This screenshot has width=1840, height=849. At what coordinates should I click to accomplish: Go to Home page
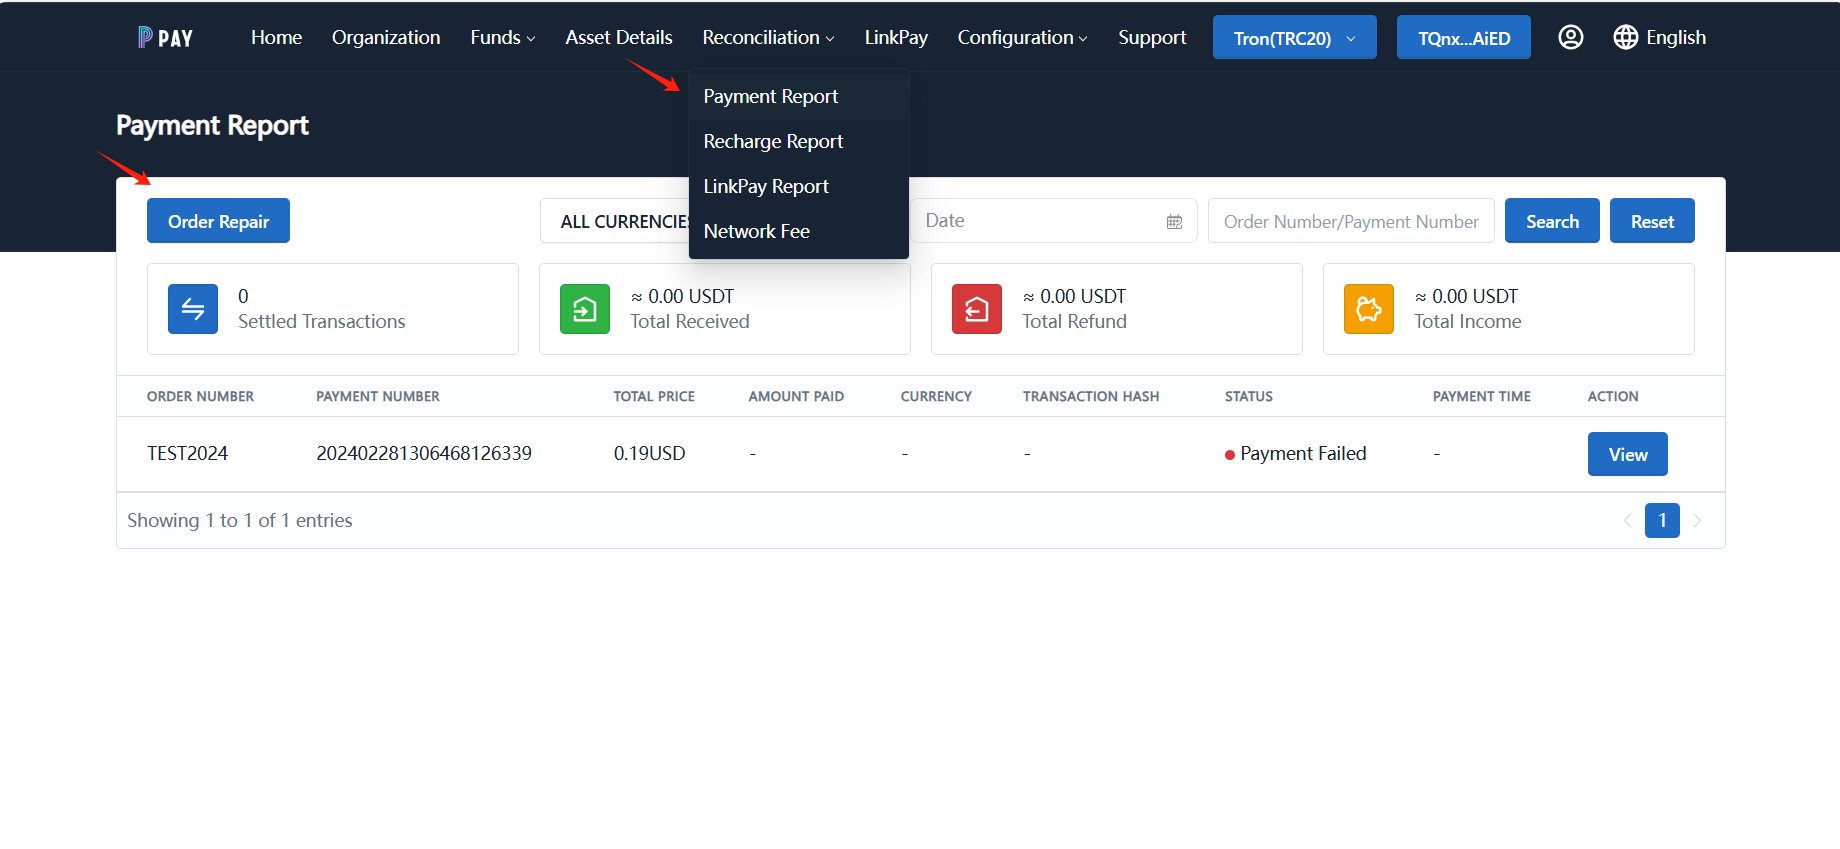pyautogui.click(x=276, y=37)
